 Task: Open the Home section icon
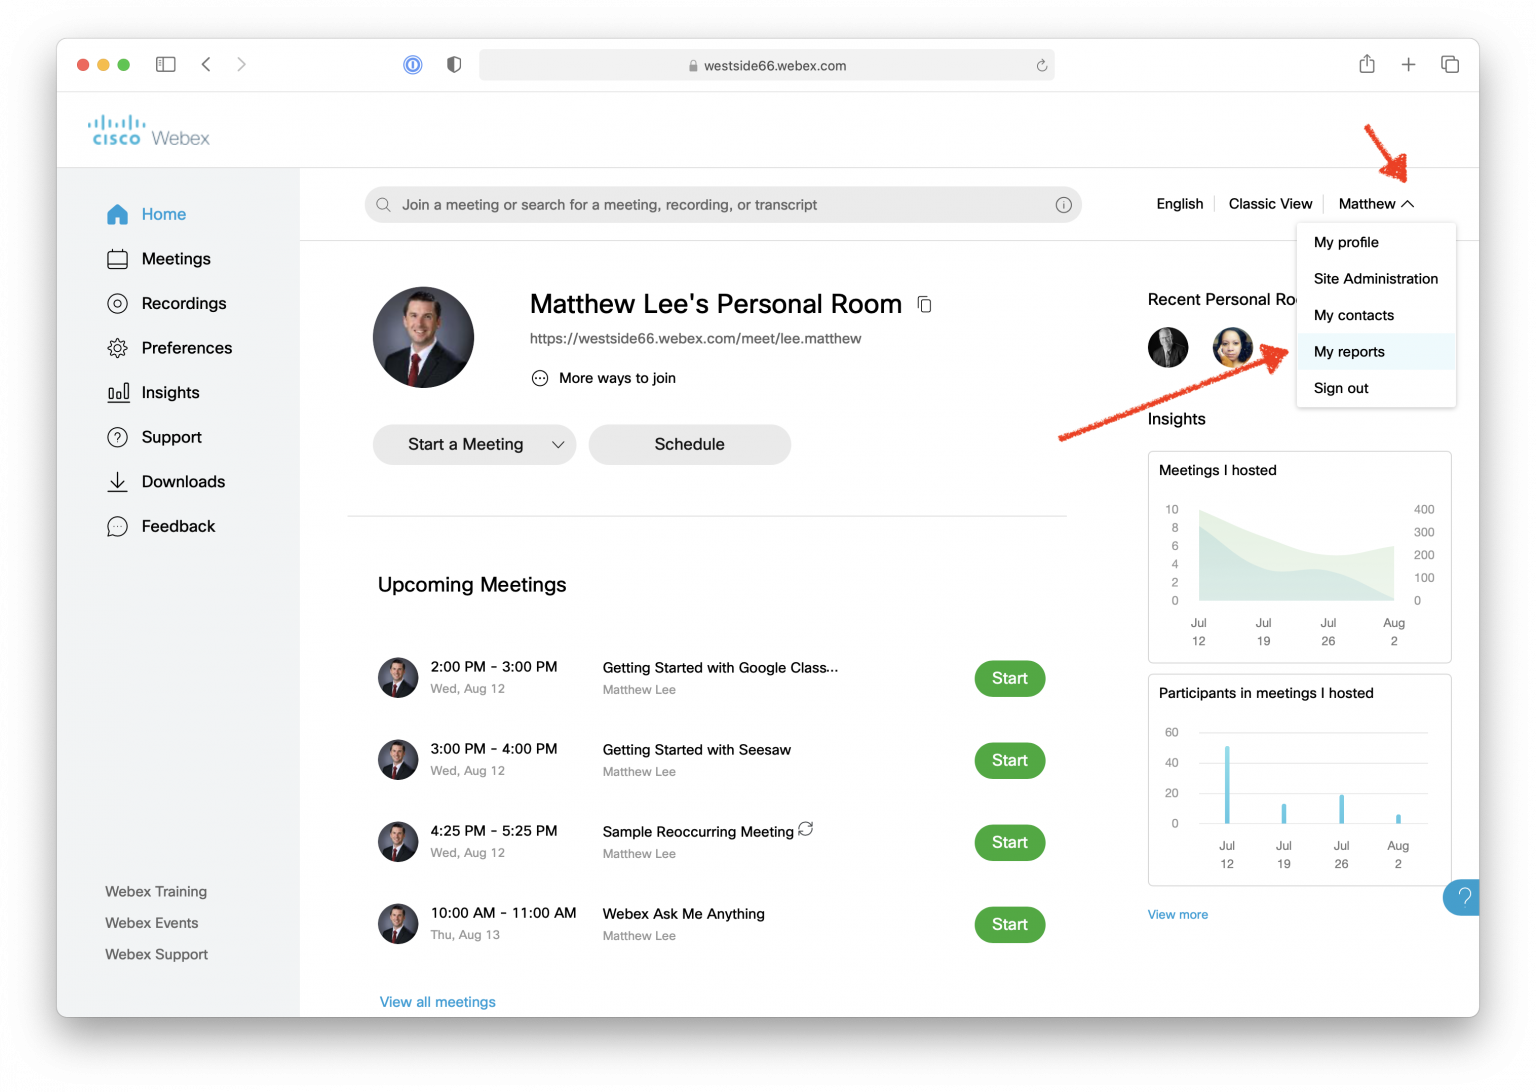click(x=117, y=214)
